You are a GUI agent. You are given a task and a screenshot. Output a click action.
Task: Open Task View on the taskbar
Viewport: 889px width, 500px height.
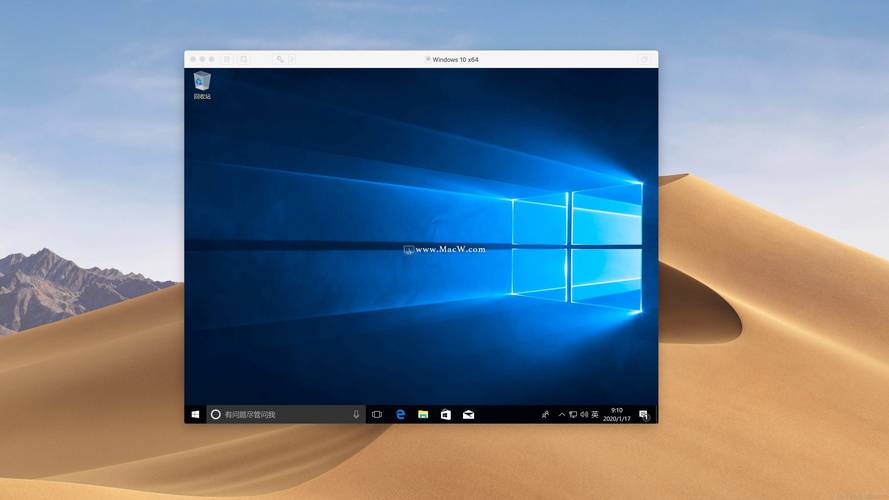[377, 414]
